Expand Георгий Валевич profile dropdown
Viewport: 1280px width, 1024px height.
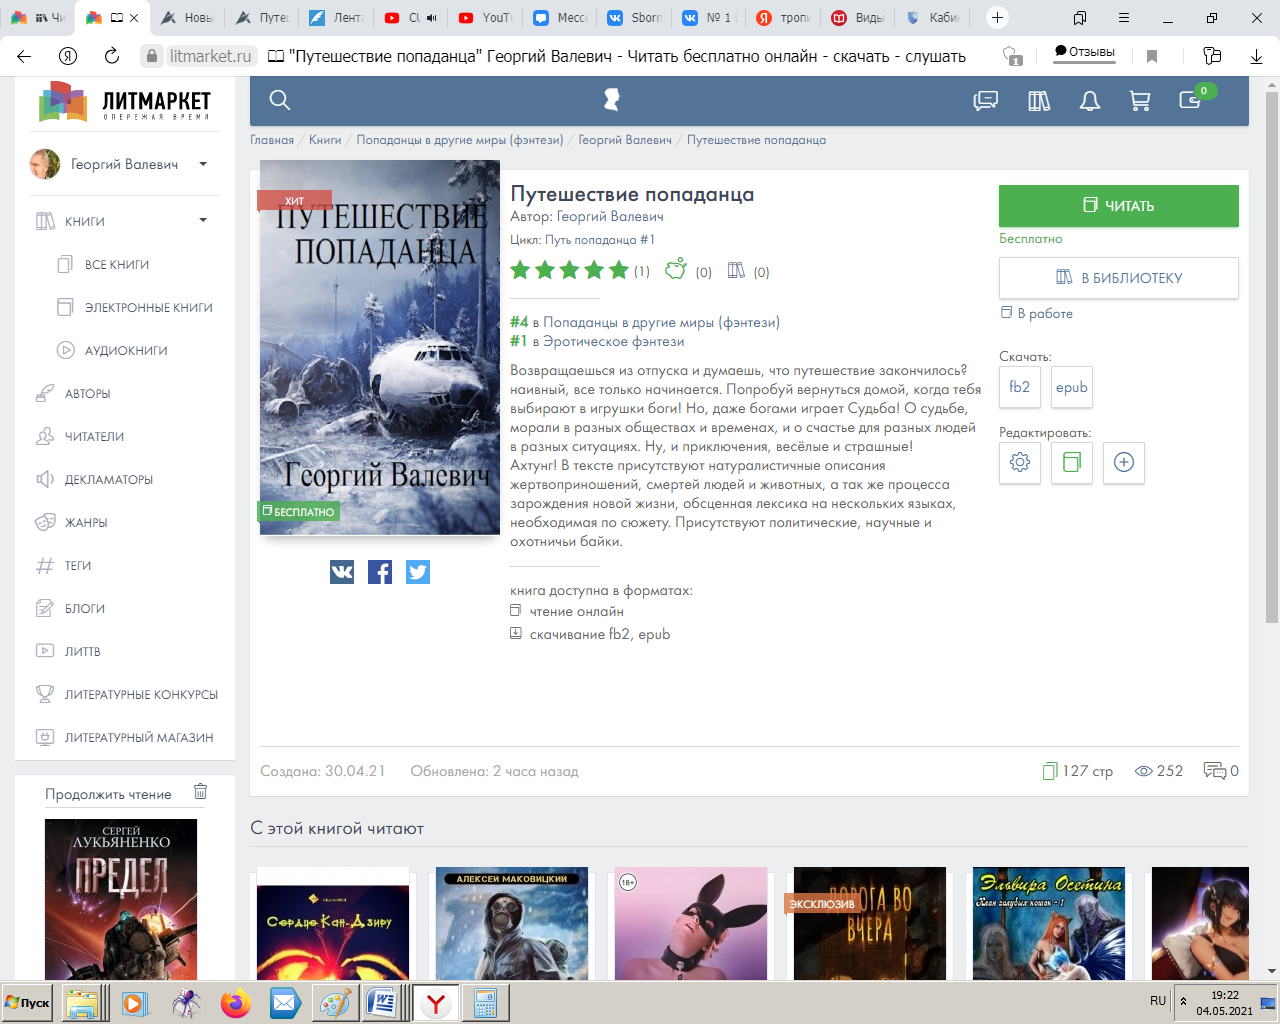(x=203, y=164)
